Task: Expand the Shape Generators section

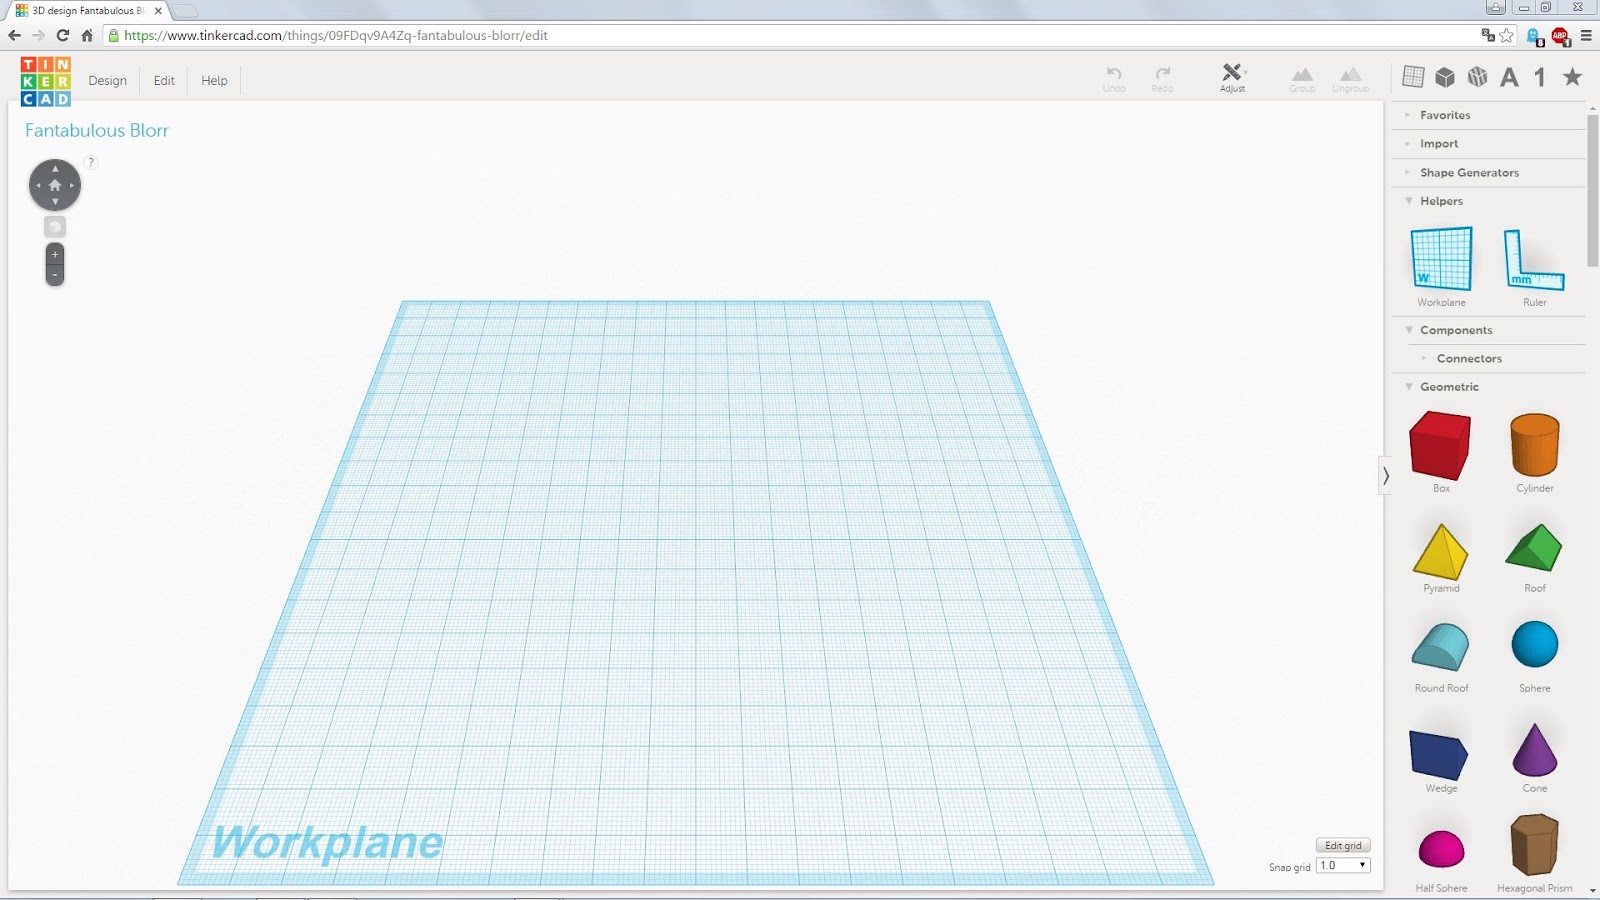Action: click(1469, 172)
